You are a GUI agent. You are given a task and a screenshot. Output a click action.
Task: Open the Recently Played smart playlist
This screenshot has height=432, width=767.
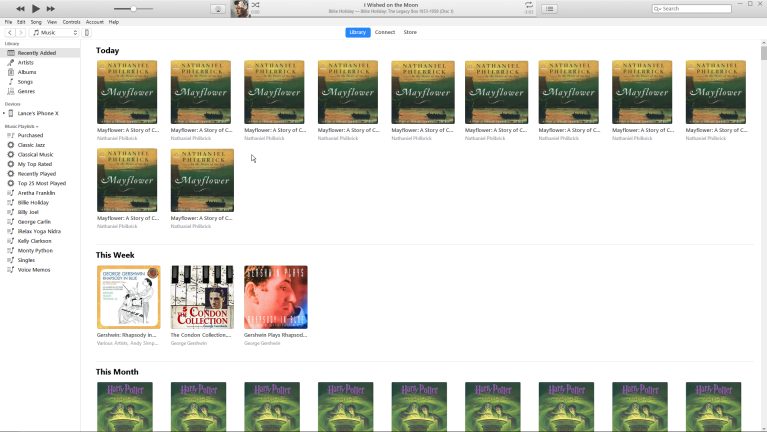pos(40,174)
